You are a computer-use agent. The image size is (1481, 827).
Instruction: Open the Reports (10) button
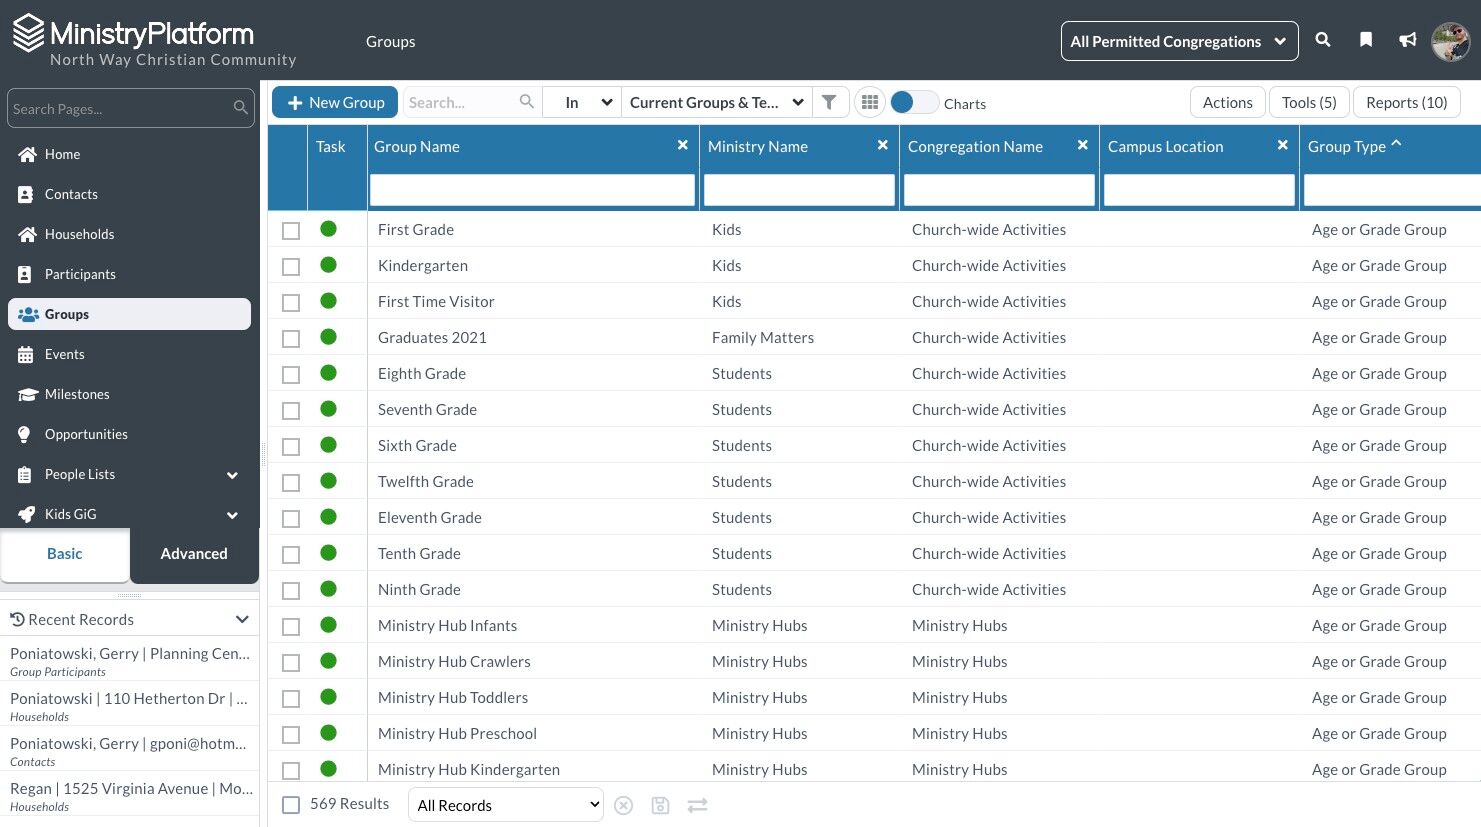(1406, 102)
